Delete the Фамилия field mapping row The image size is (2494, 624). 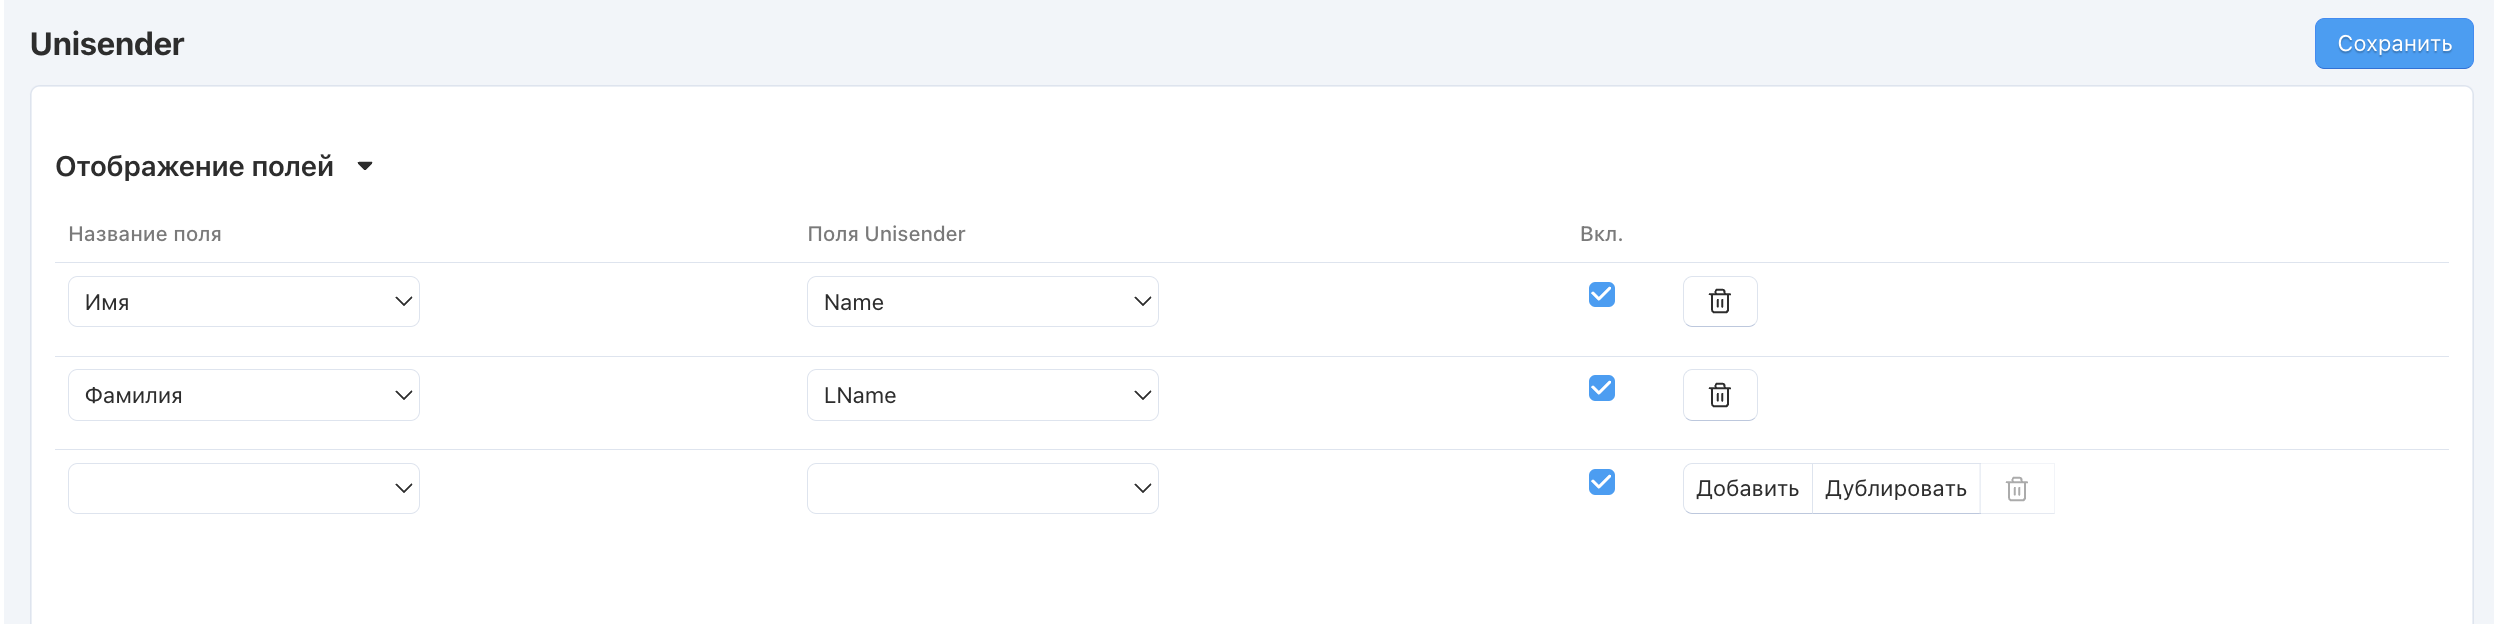click(1719, 395)
